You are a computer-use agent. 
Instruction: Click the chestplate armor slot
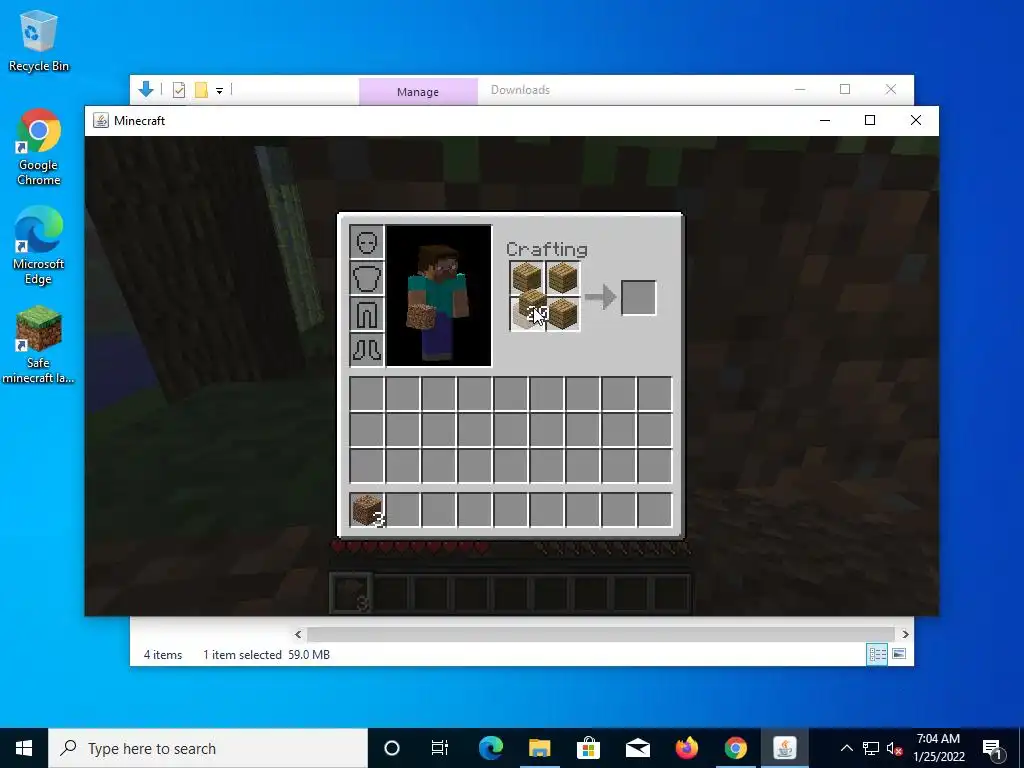click(366, 278)
